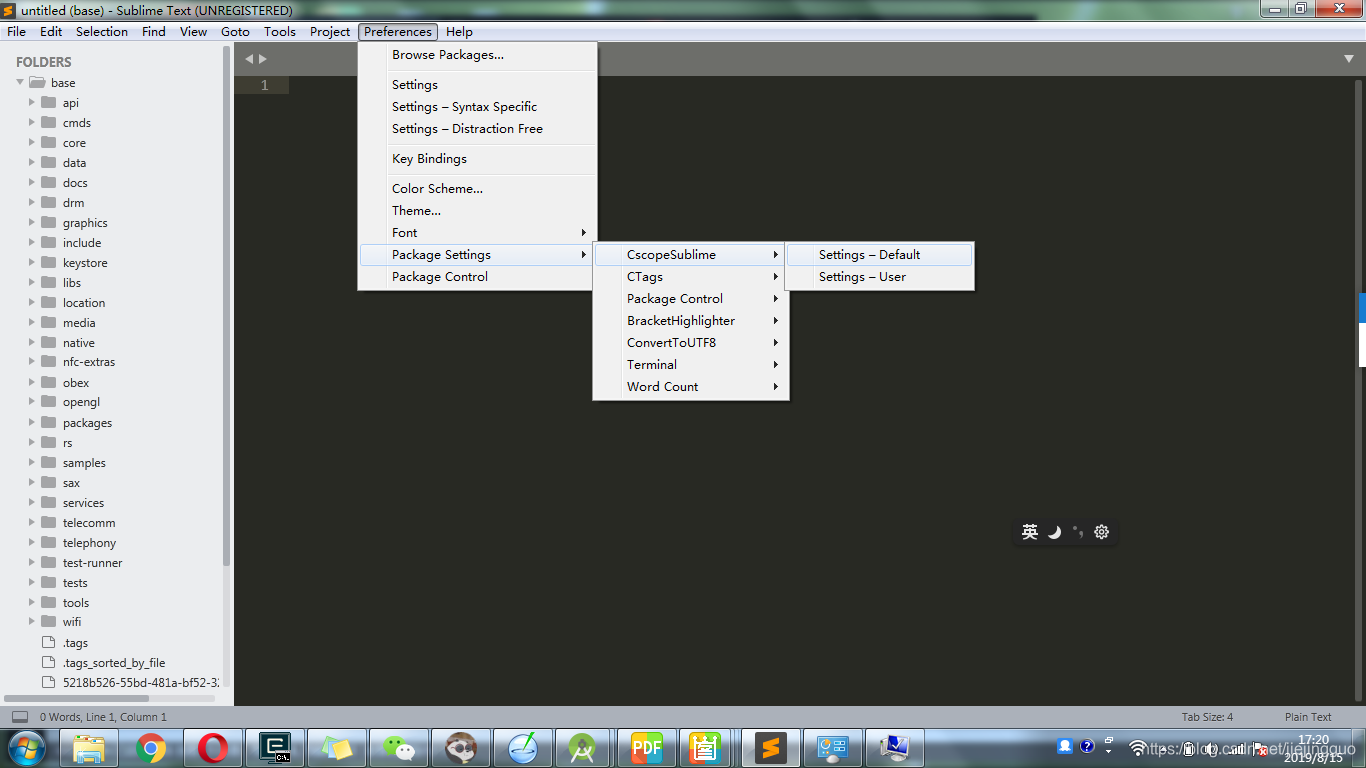1366x768 pixels.
Task: Select Theme… option
Action: [478, 211]
